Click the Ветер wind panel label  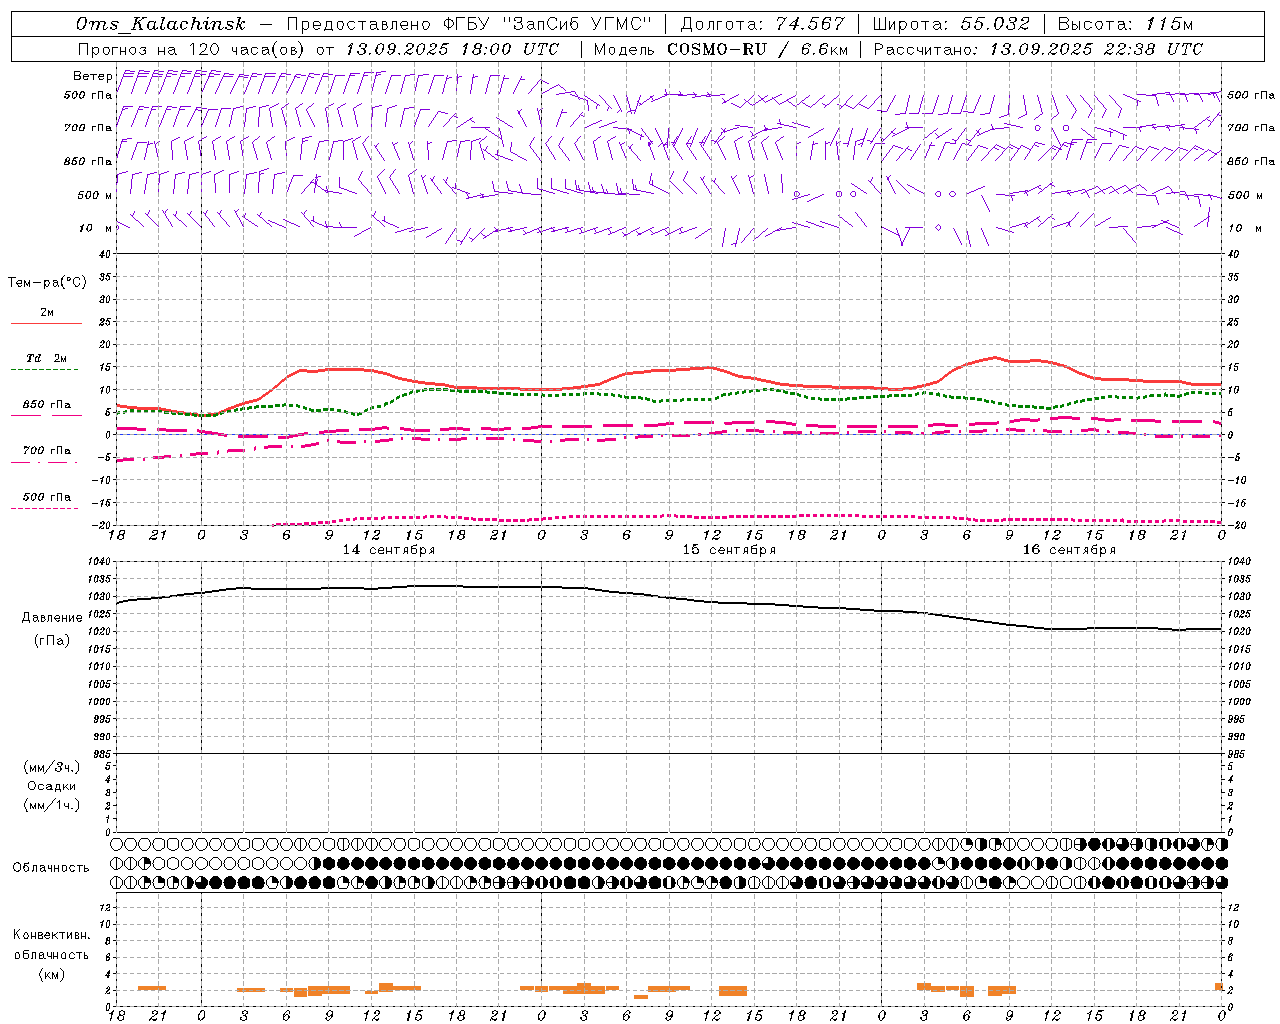pos(92,76)
